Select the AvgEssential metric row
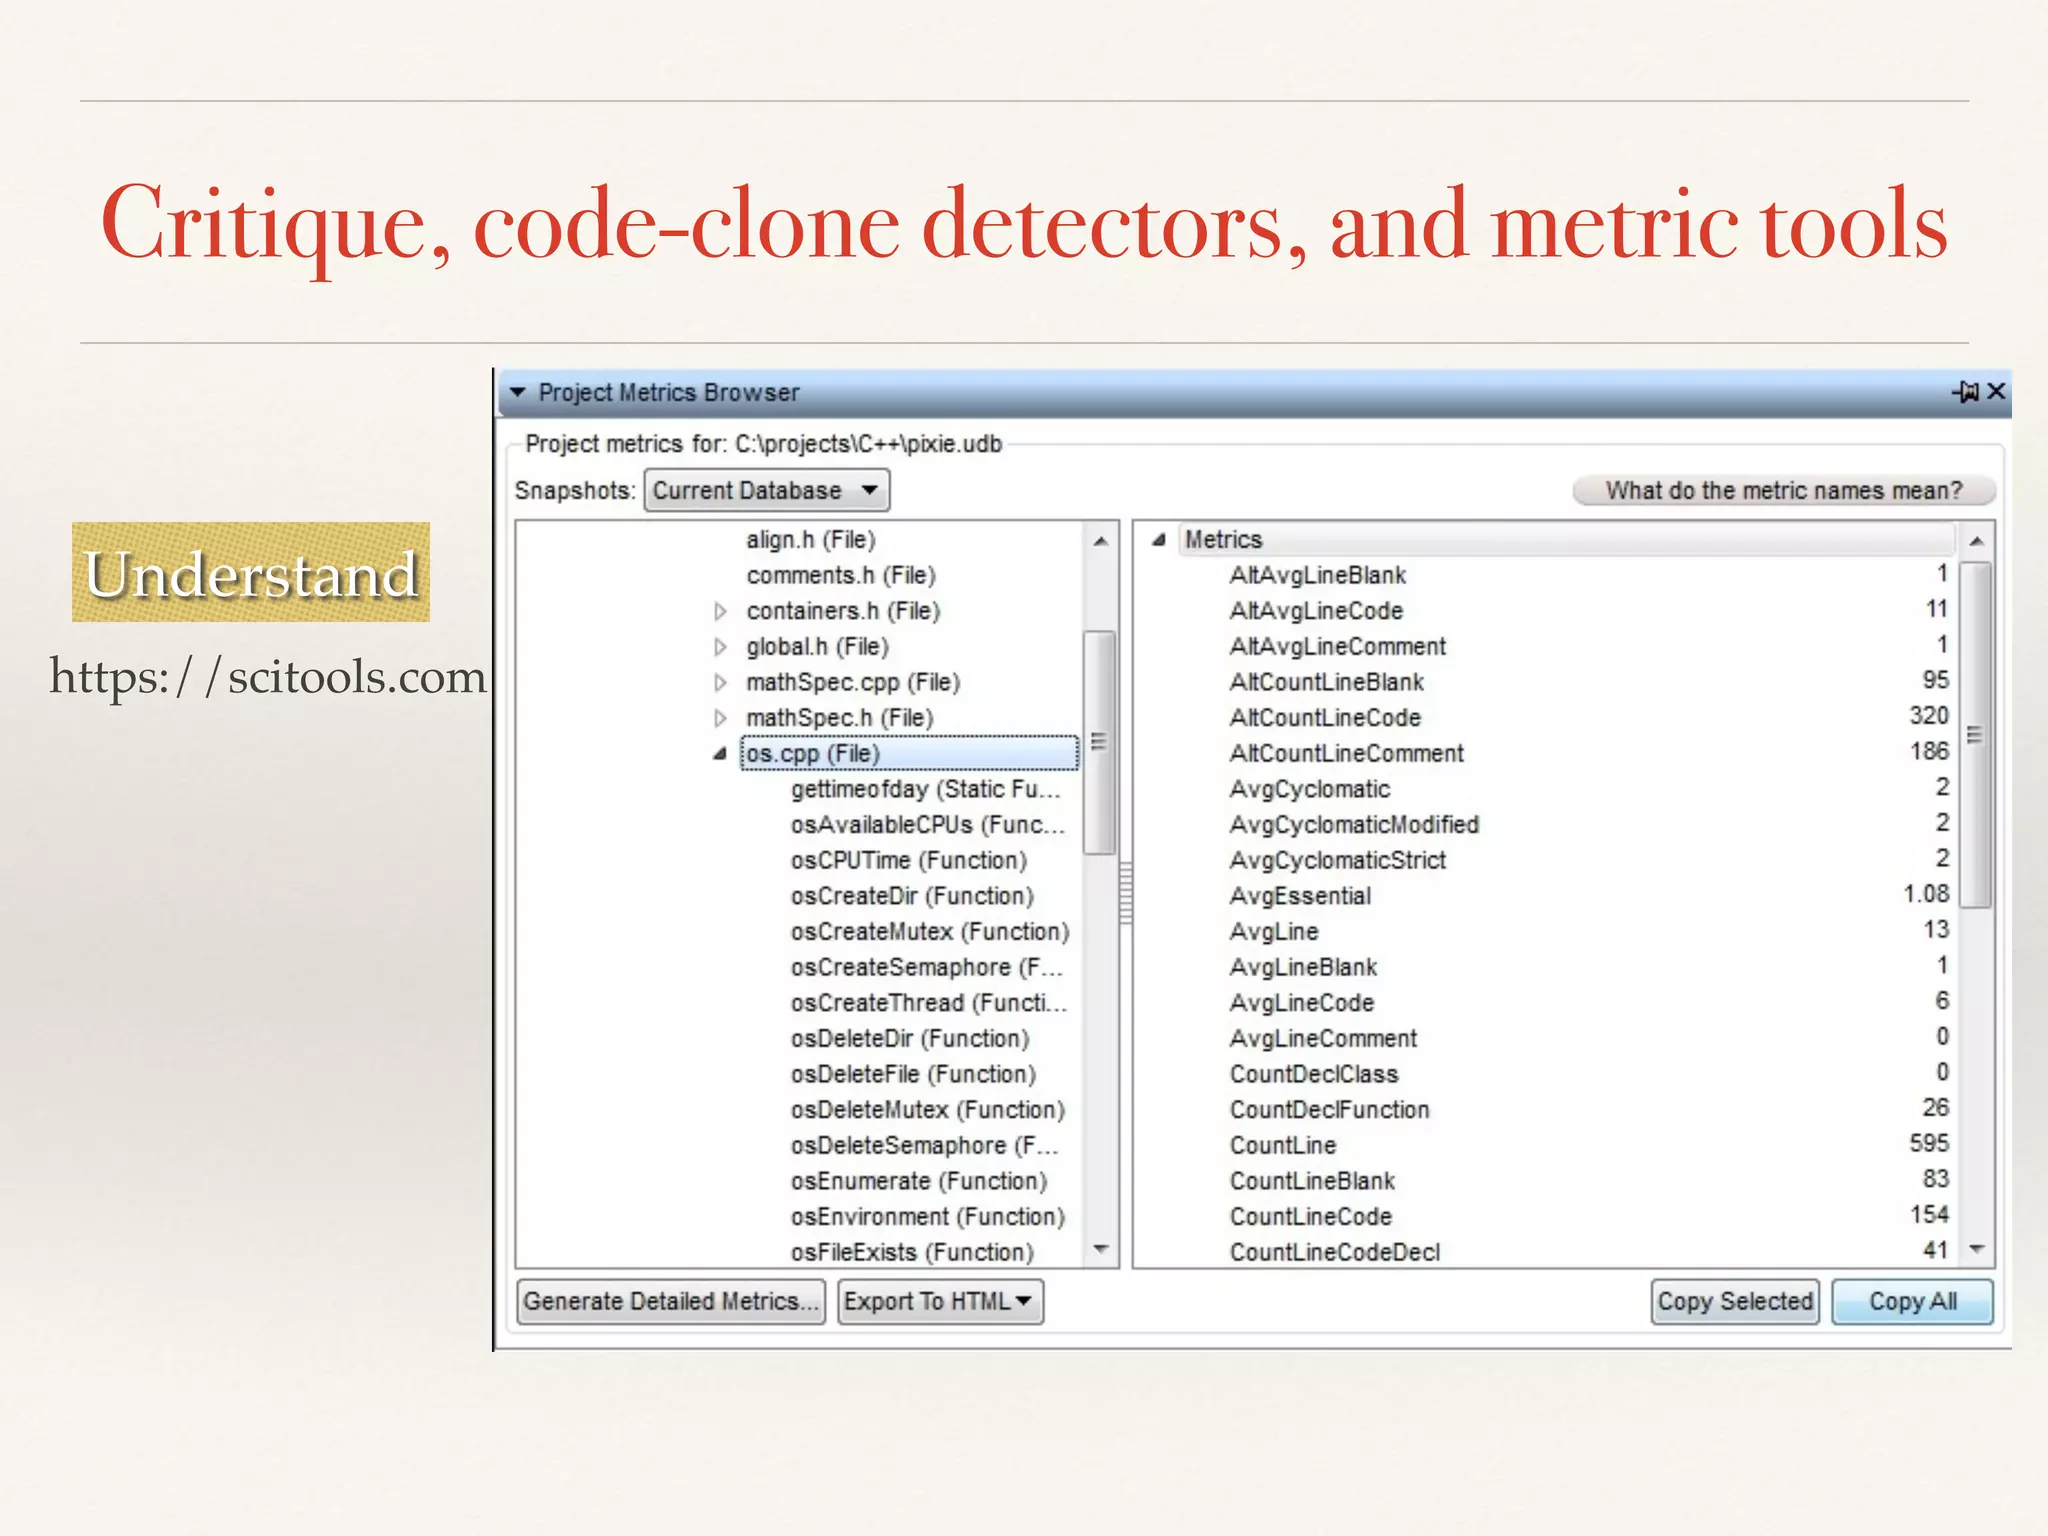Screen dimensions: 2048x1536 point(1589,896)
